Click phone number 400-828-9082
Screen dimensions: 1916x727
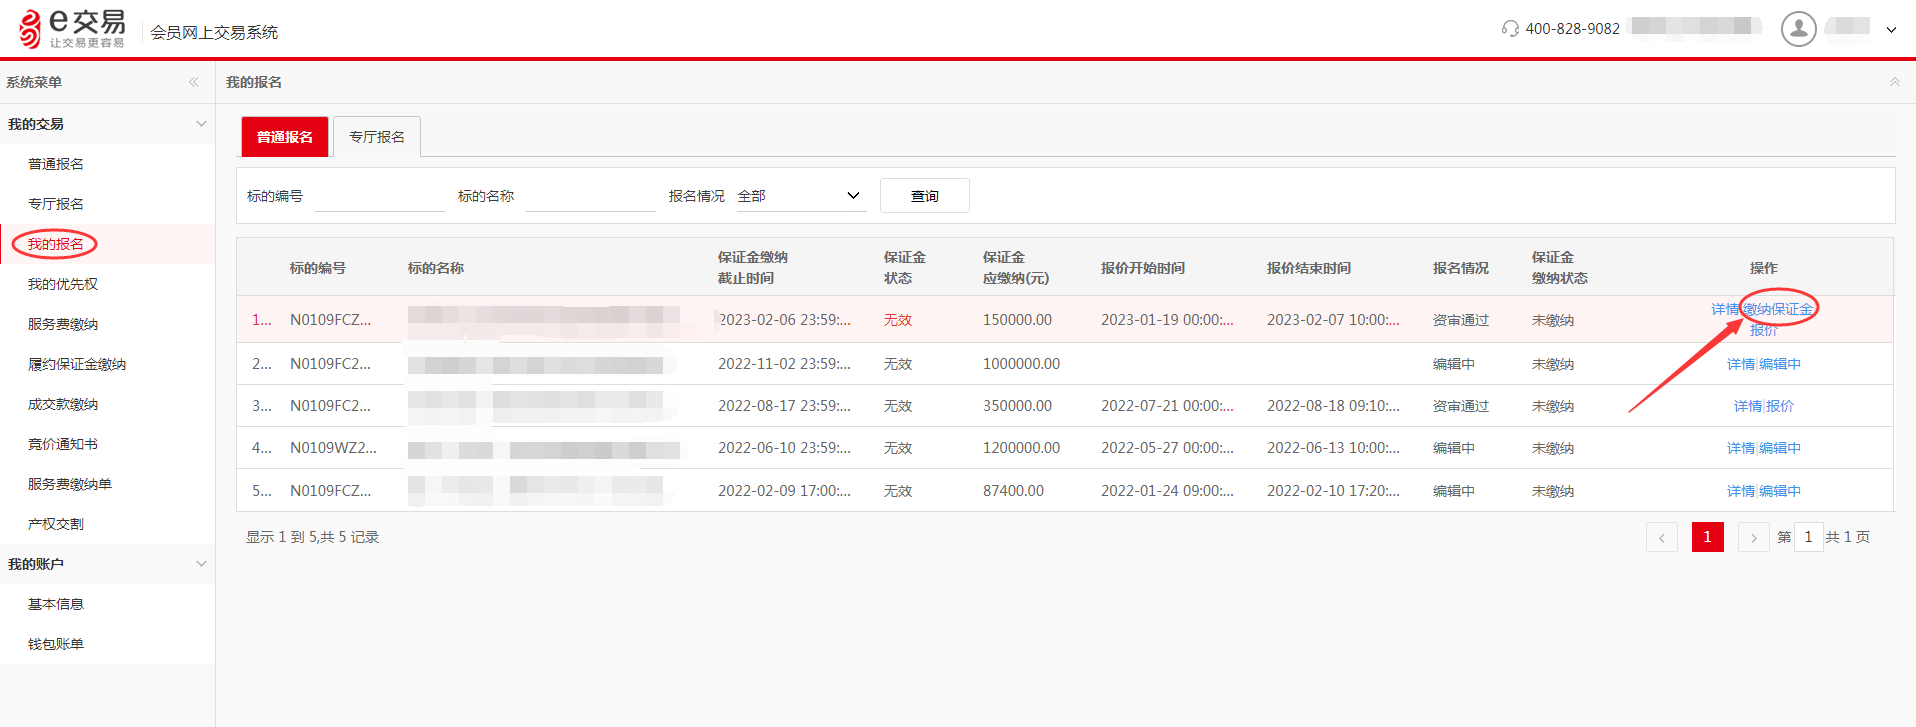tap(1572, 29)
